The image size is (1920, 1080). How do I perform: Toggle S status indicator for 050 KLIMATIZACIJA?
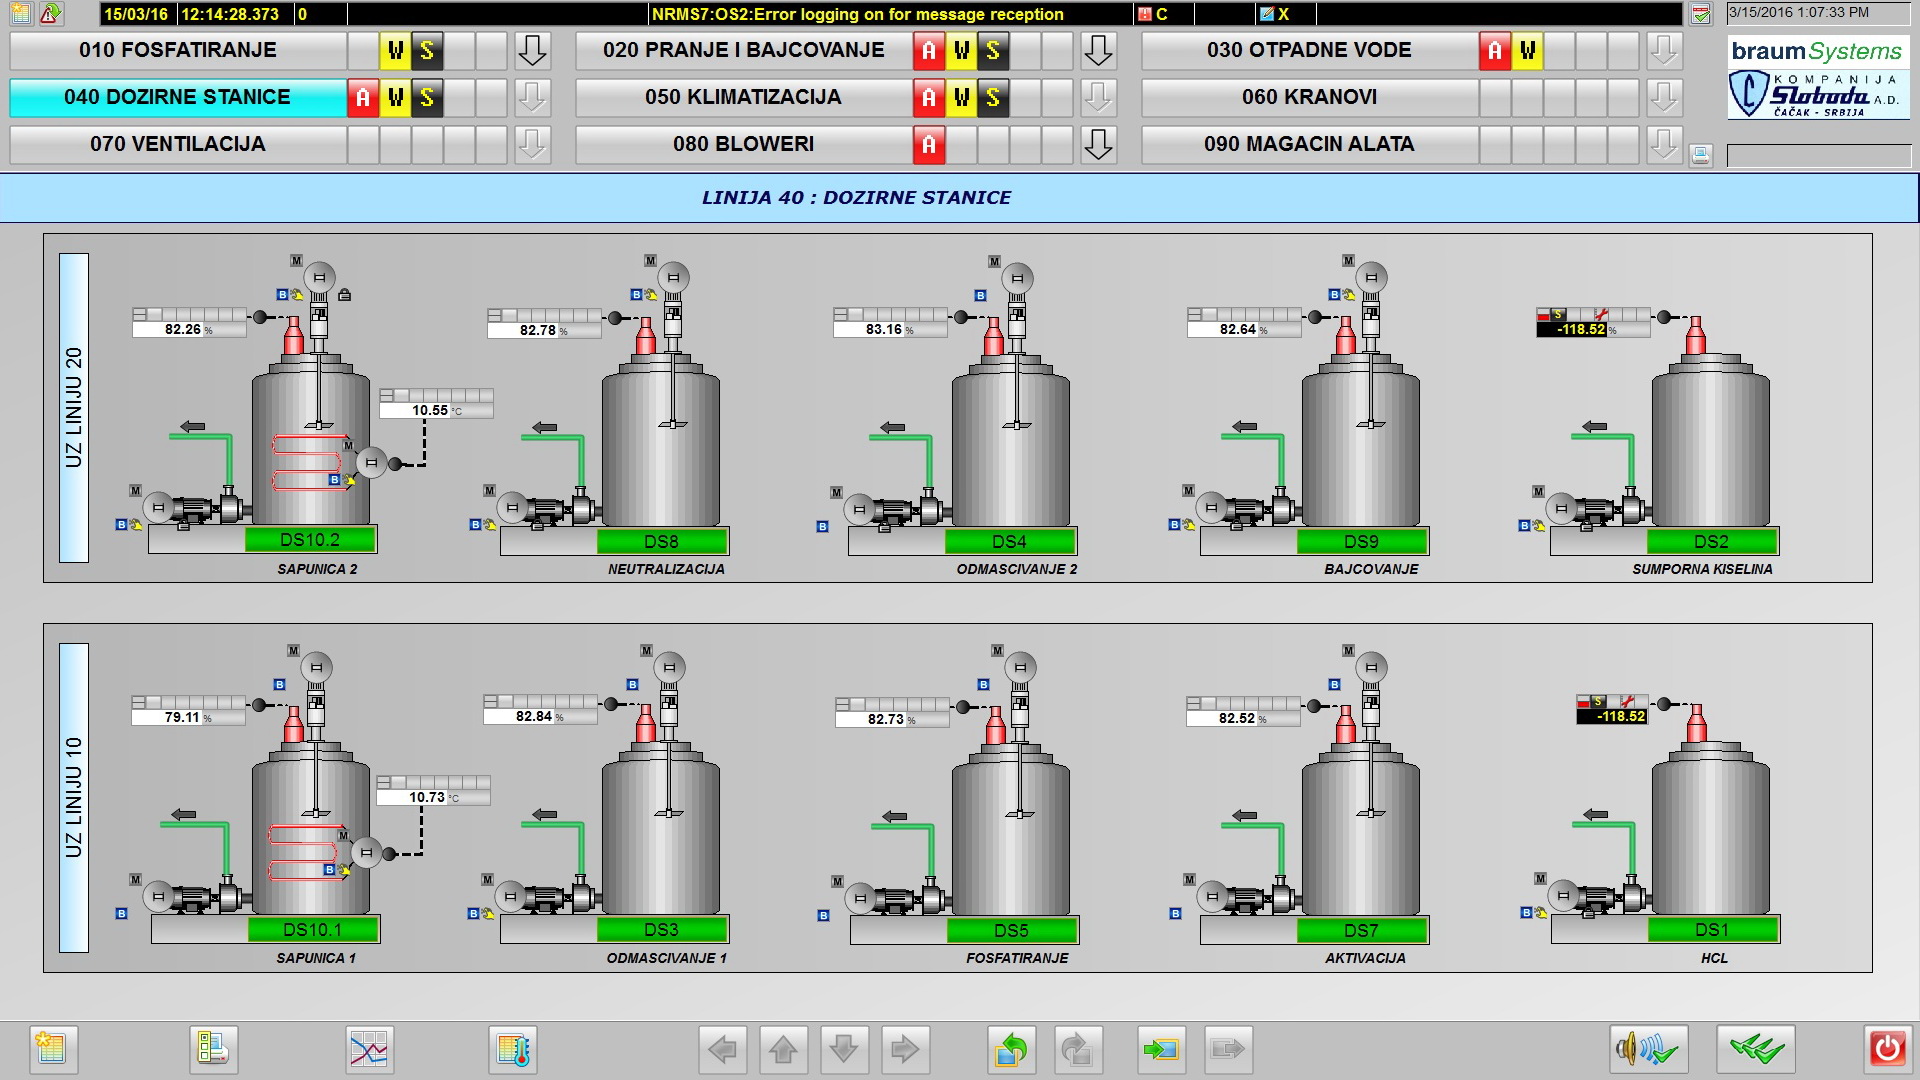point(993,98)
